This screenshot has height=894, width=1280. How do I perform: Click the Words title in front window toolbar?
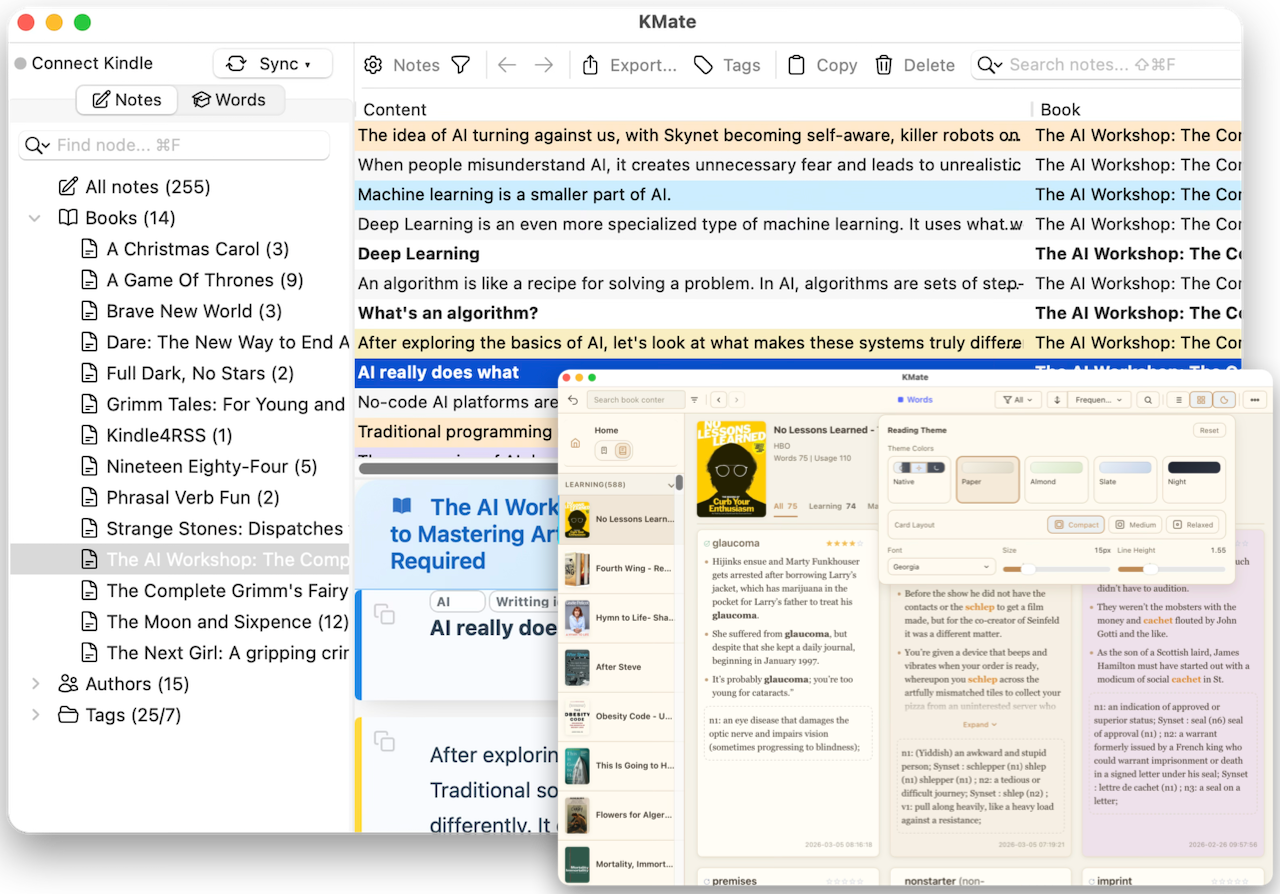914,400
